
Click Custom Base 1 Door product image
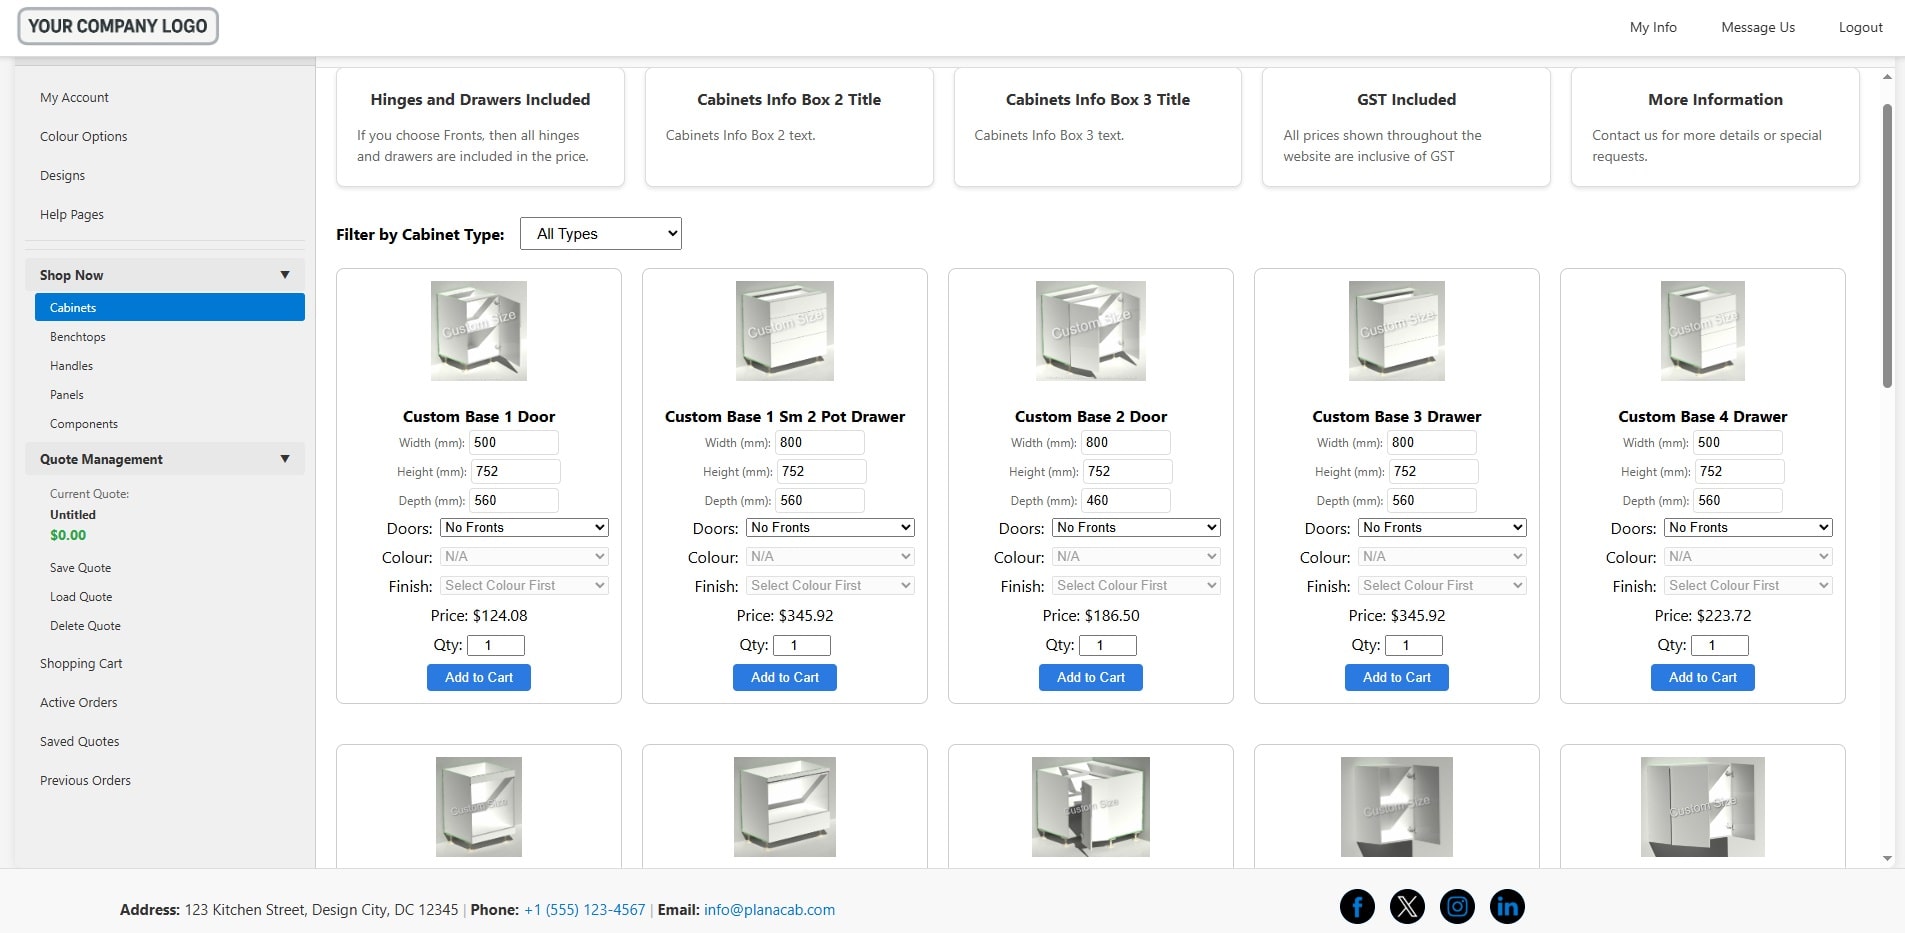pyautogui.click(x=478, y=331)
